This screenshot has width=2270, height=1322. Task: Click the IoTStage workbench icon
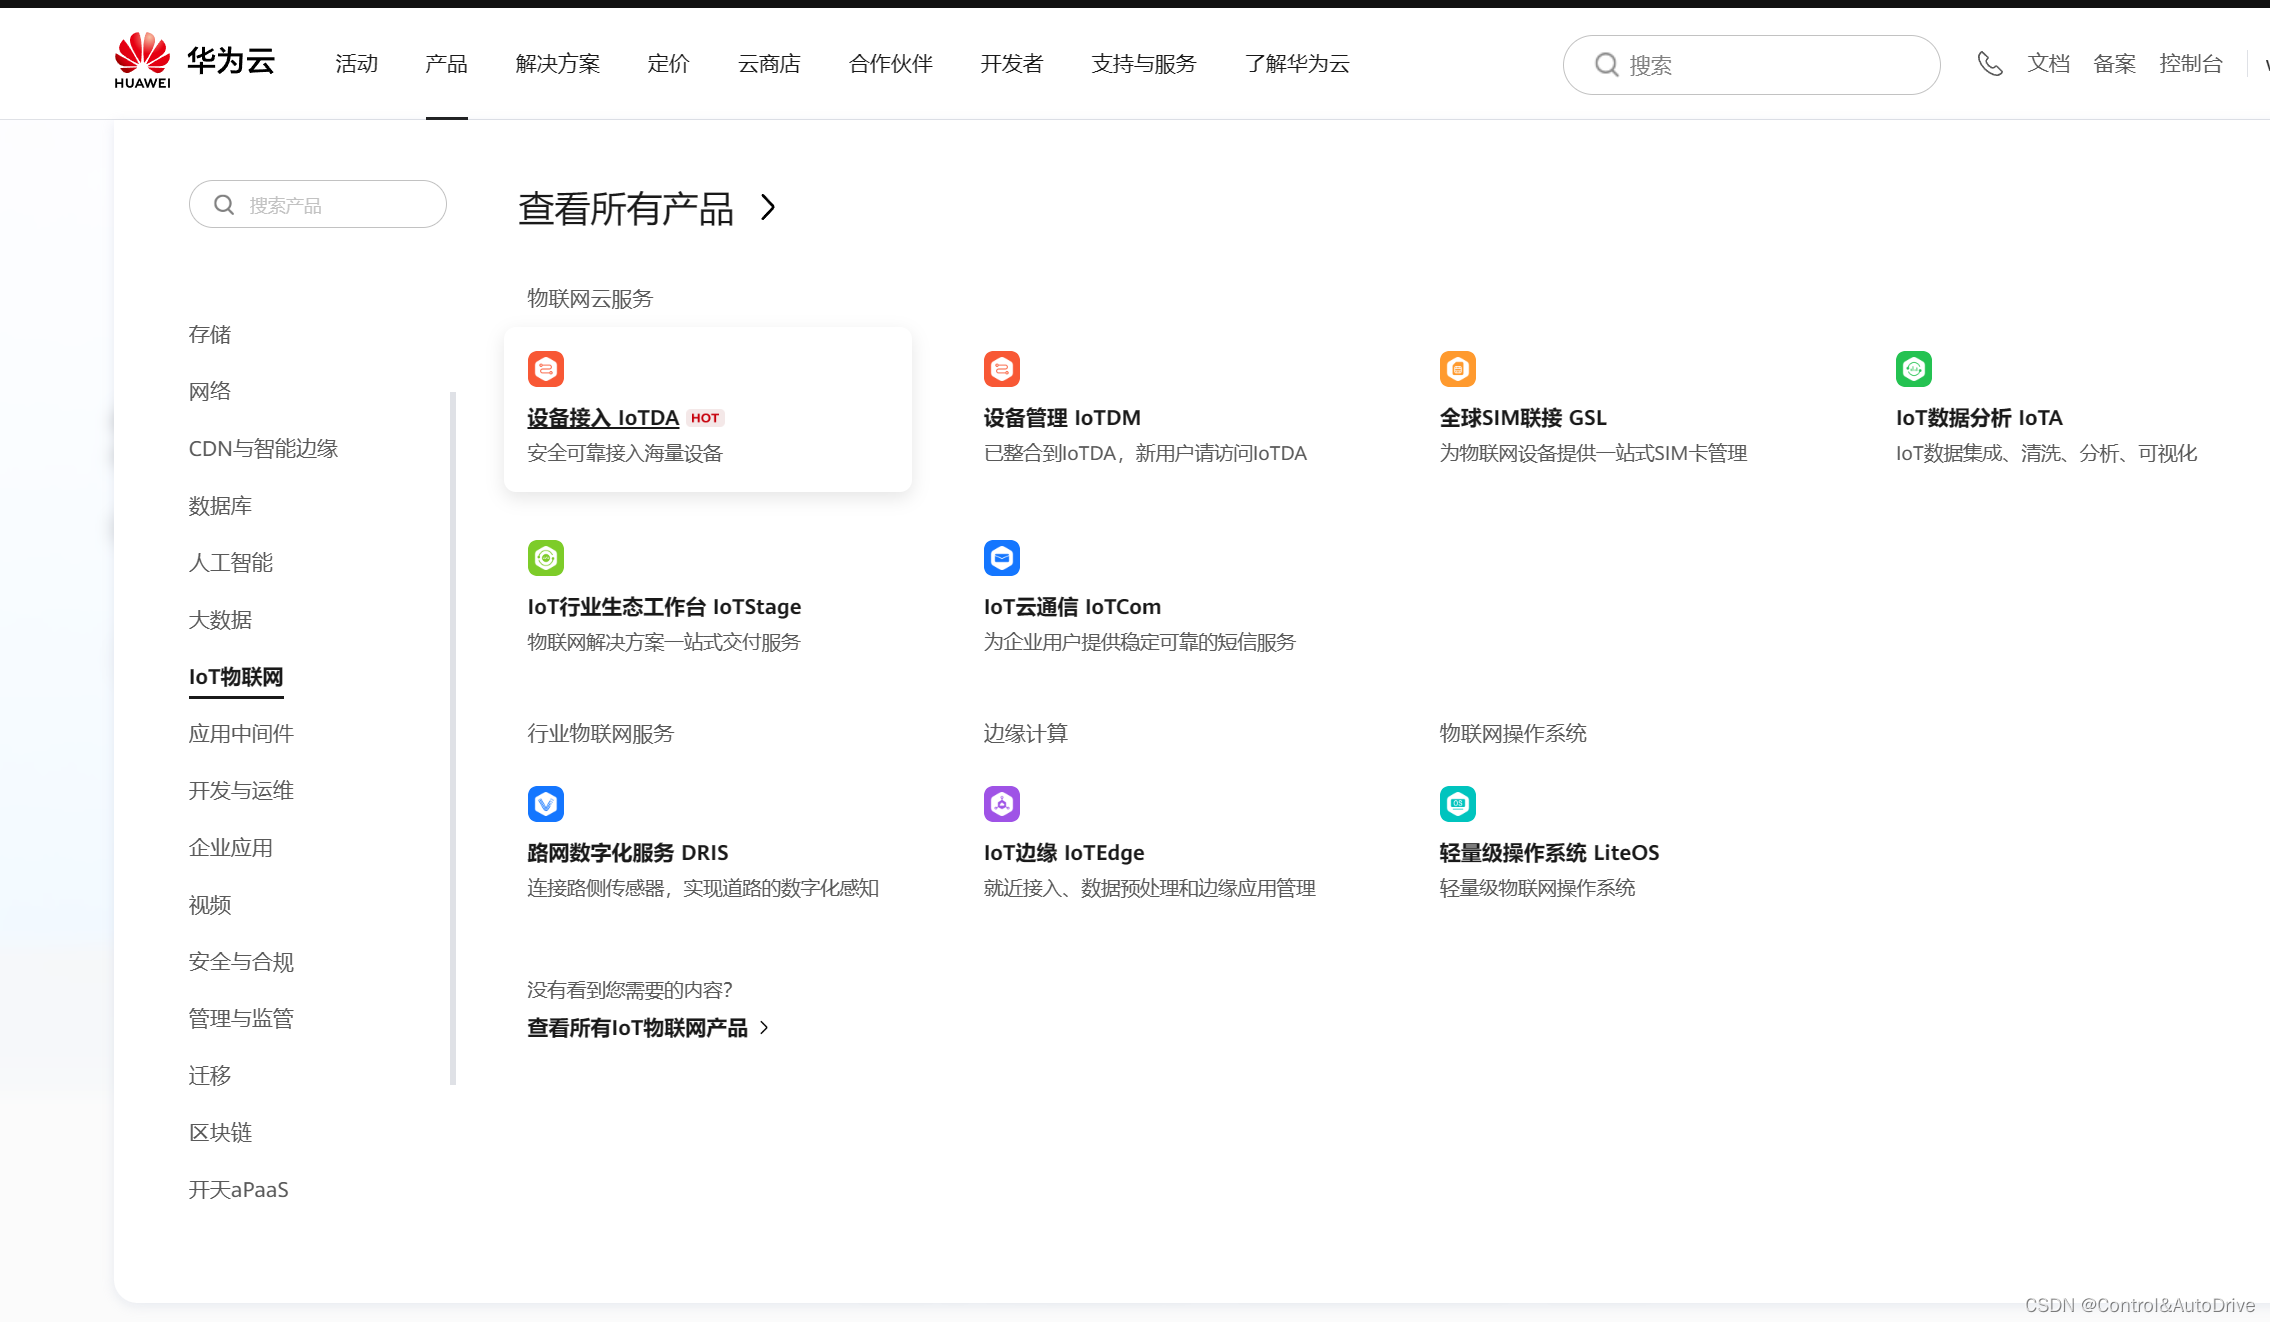click(x=545, y=558)
